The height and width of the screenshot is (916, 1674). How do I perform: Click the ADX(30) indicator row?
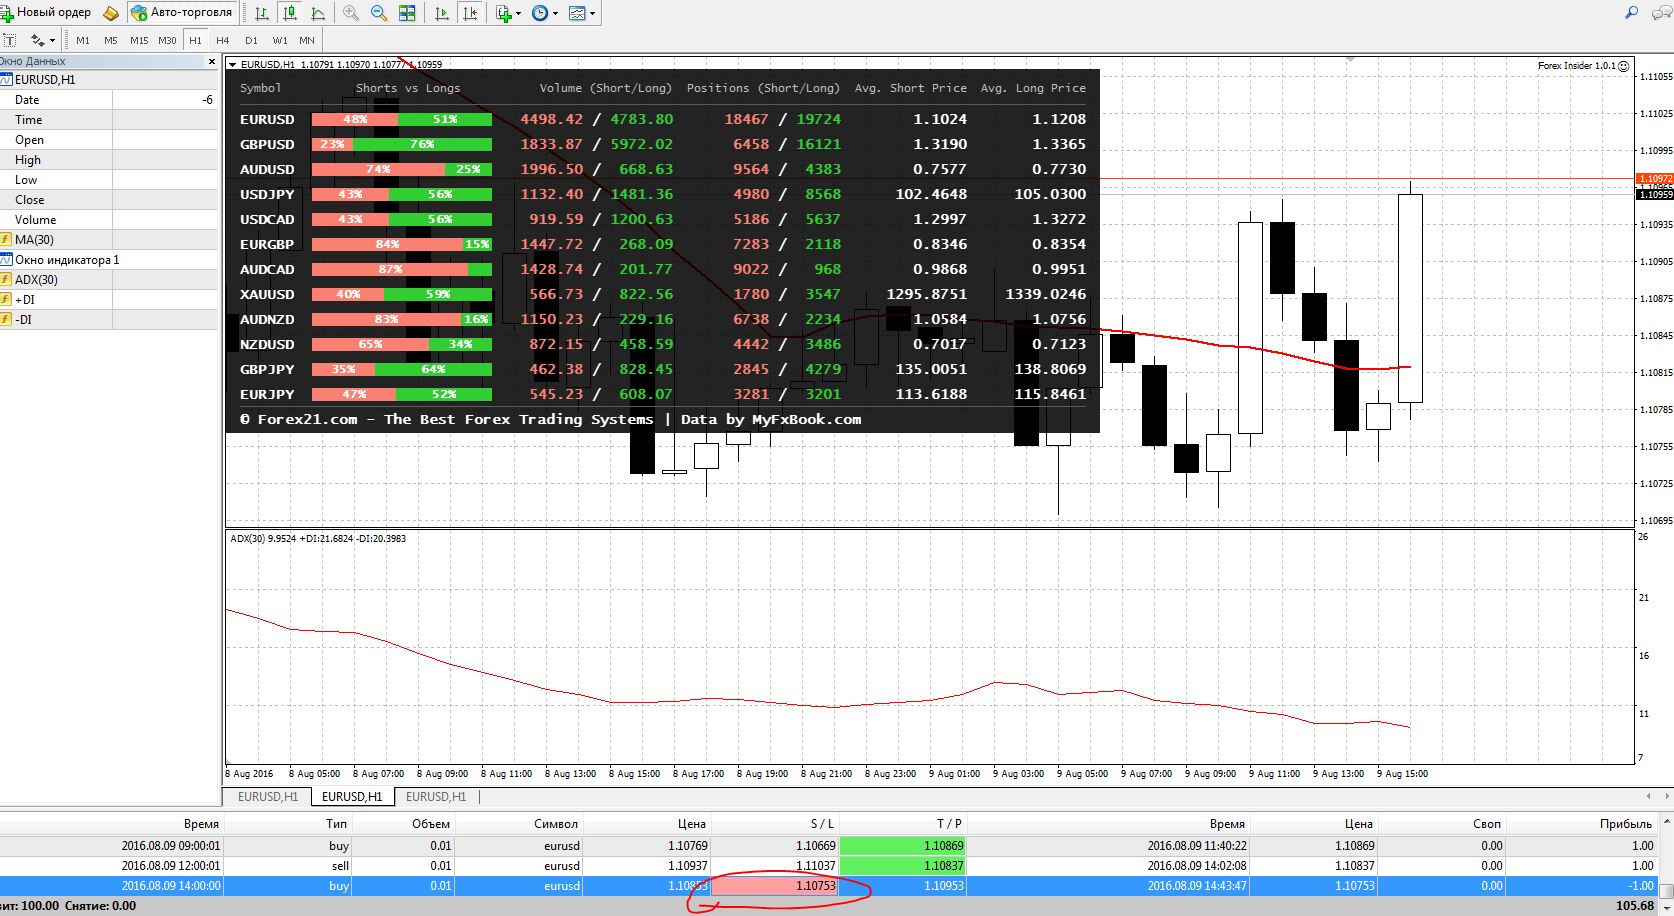109,280
